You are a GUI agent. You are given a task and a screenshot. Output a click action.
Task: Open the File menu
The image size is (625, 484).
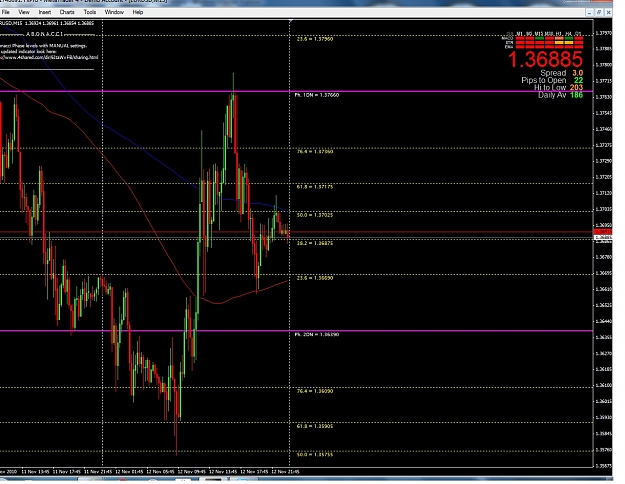click(x=6, y=12)
